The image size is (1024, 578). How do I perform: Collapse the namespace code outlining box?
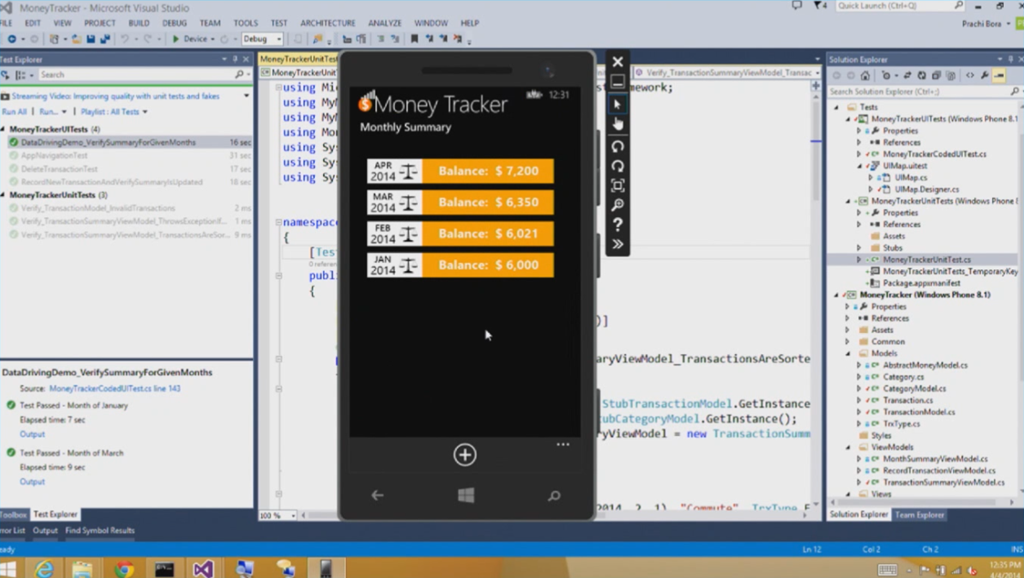click(x=279, y=222)
